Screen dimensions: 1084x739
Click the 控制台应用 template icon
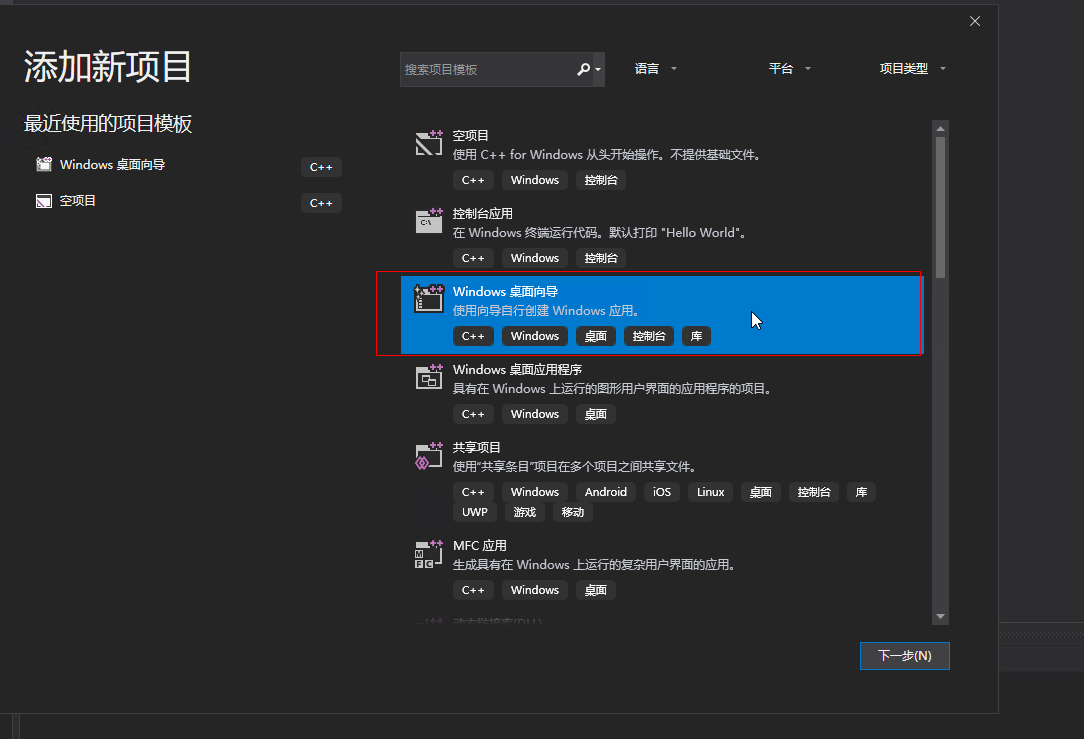(429, 221)
